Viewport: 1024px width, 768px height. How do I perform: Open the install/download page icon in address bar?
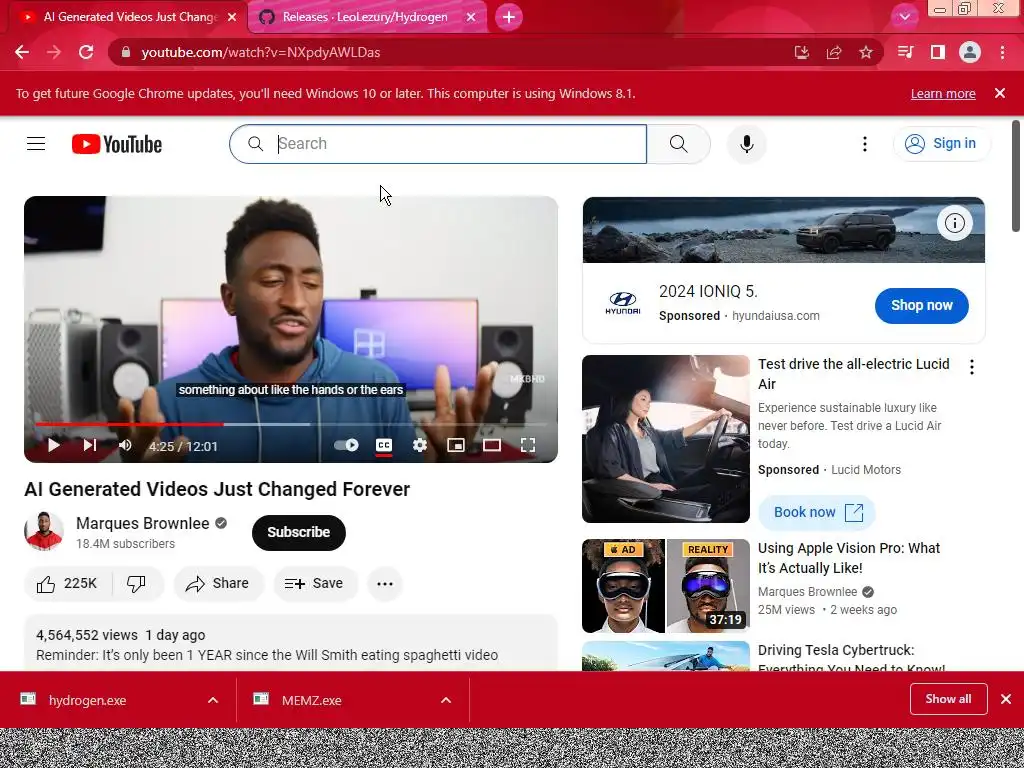tap(802, 52)
